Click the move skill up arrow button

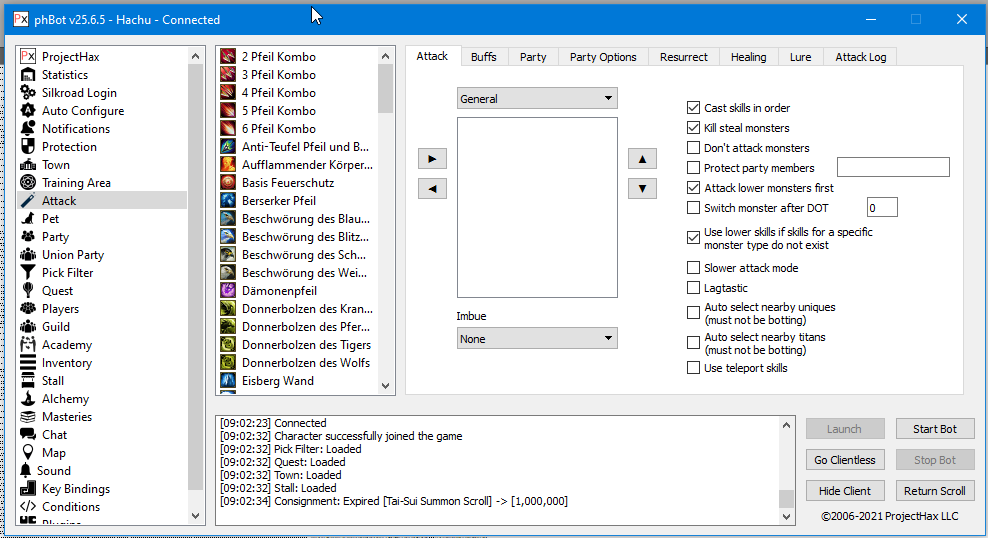click(642, 159)
